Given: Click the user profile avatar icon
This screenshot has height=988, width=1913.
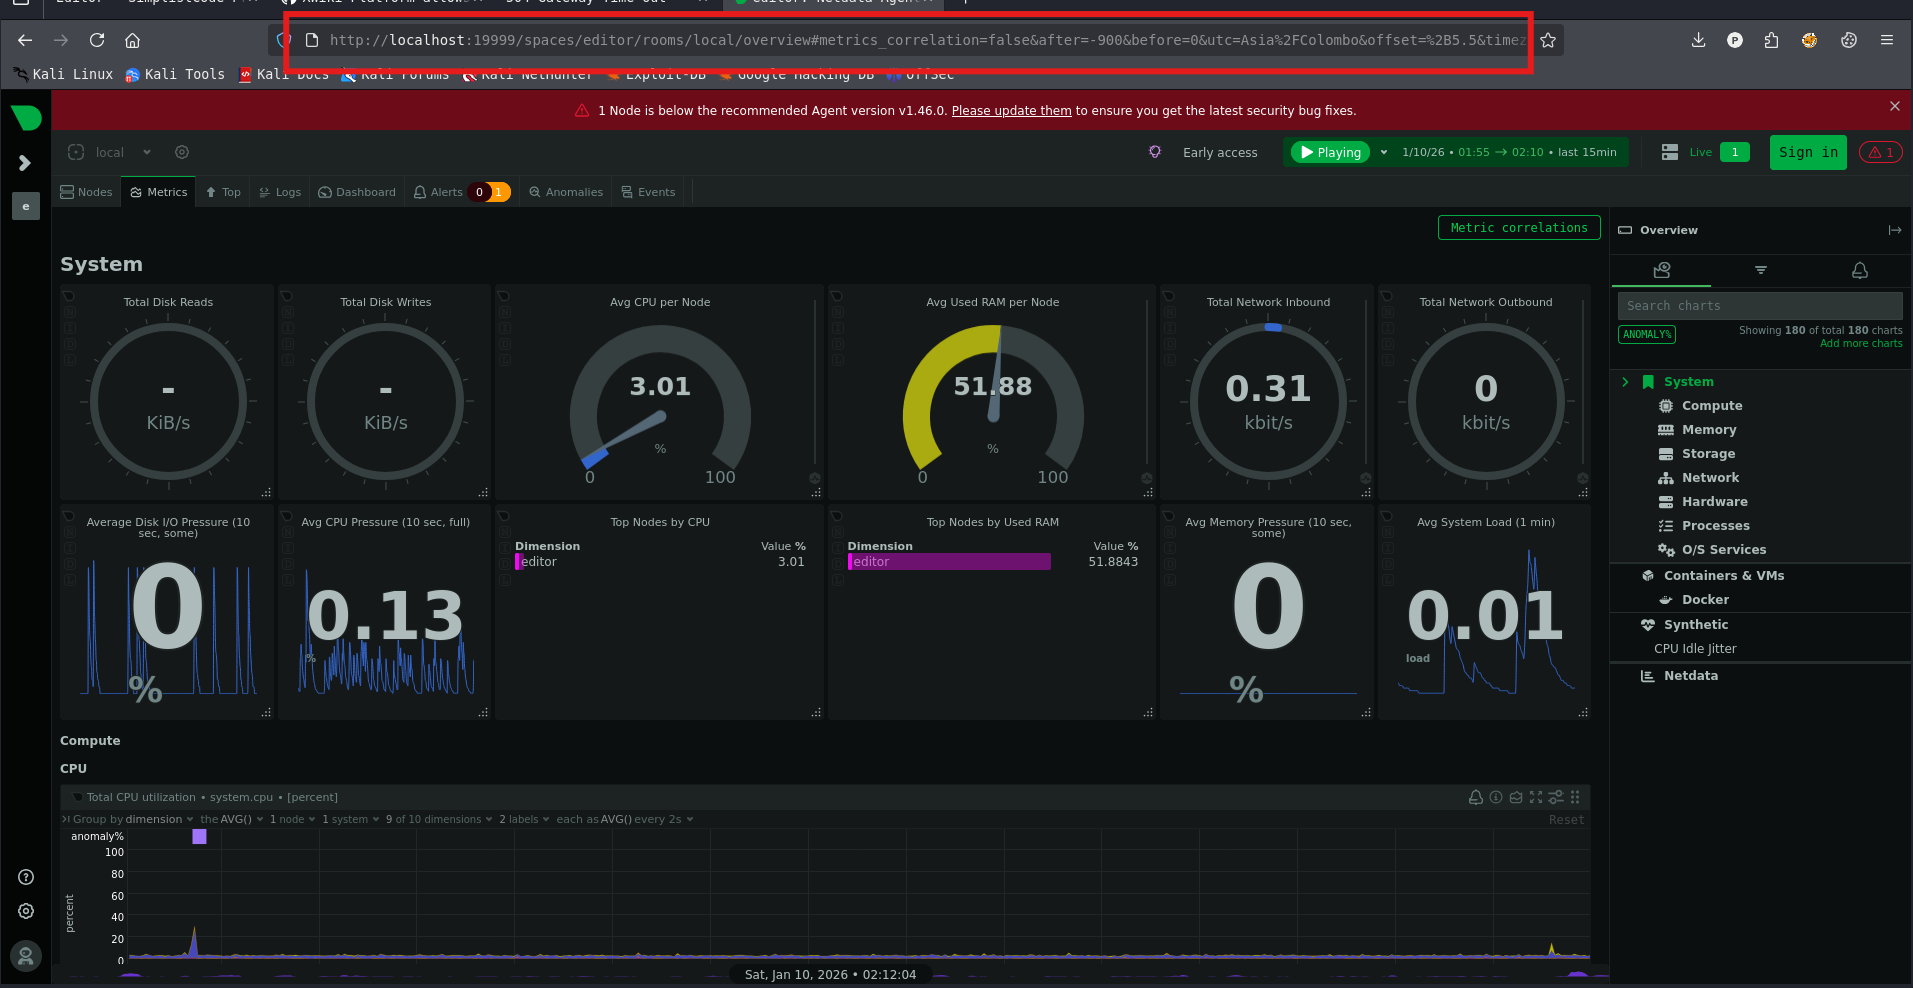Looking at the screenshot, I should pos(26,957).
